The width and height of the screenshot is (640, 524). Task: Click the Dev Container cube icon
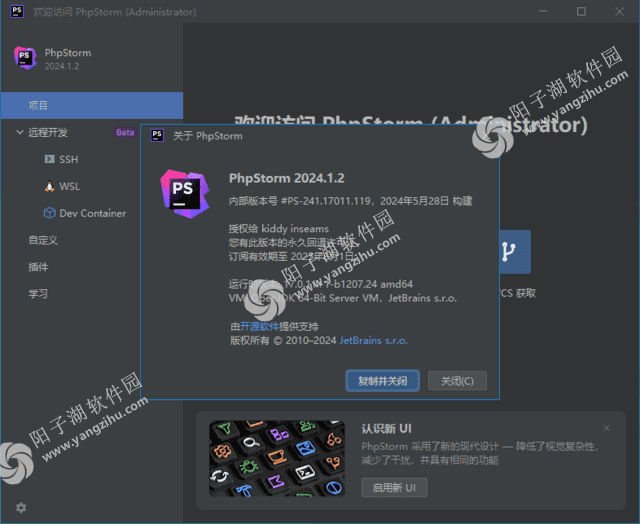pos(49,213)
